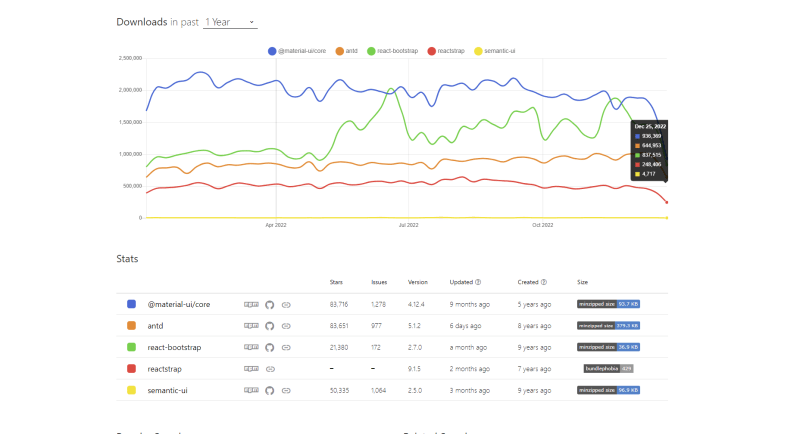
Task: Open the 1 Year time range dropdown
Action: tap(230, 22)
